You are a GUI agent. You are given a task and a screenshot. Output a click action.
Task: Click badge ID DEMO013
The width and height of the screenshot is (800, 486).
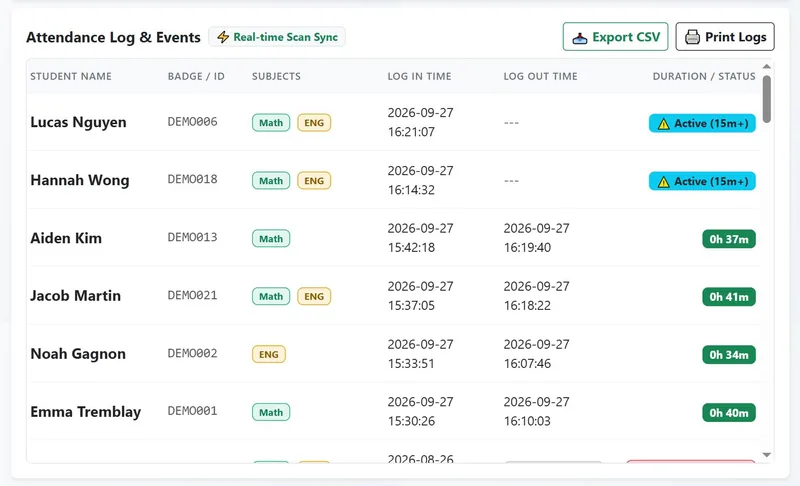[193, 238]
